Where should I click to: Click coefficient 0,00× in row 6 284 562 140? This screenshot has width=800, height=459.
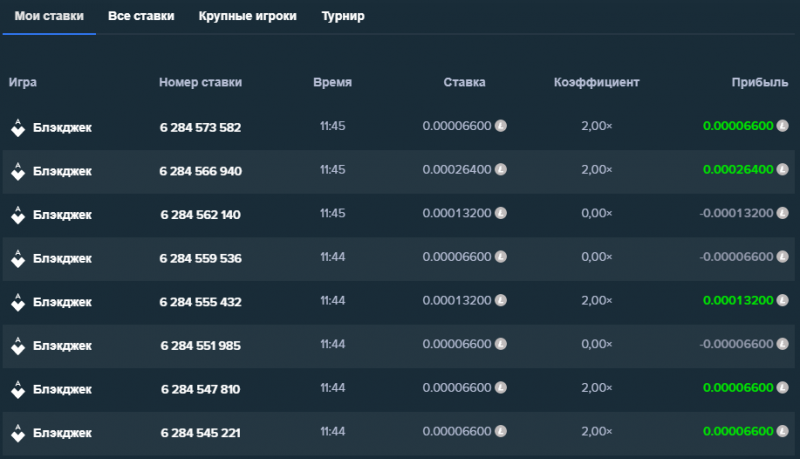[596, 213]
